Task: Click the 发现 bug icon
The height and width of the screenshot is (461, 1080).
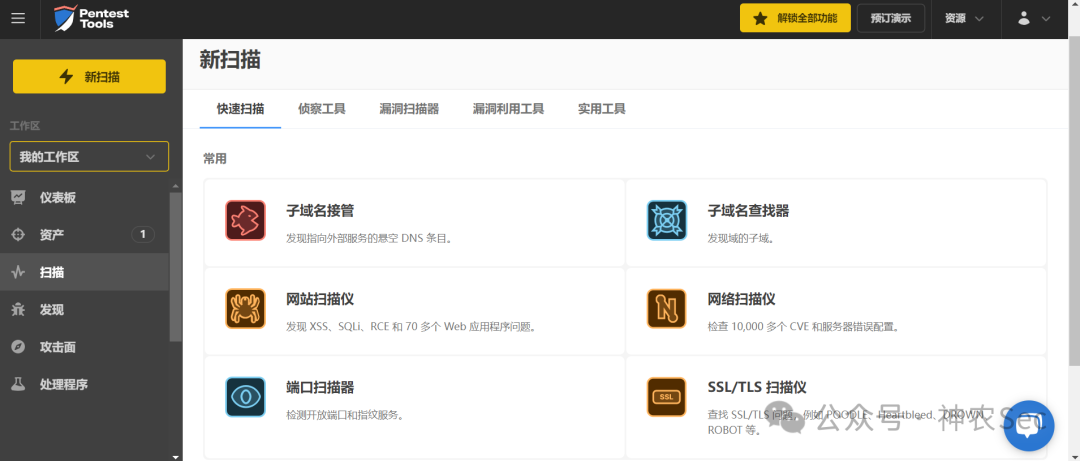Action: pos(18,309)
